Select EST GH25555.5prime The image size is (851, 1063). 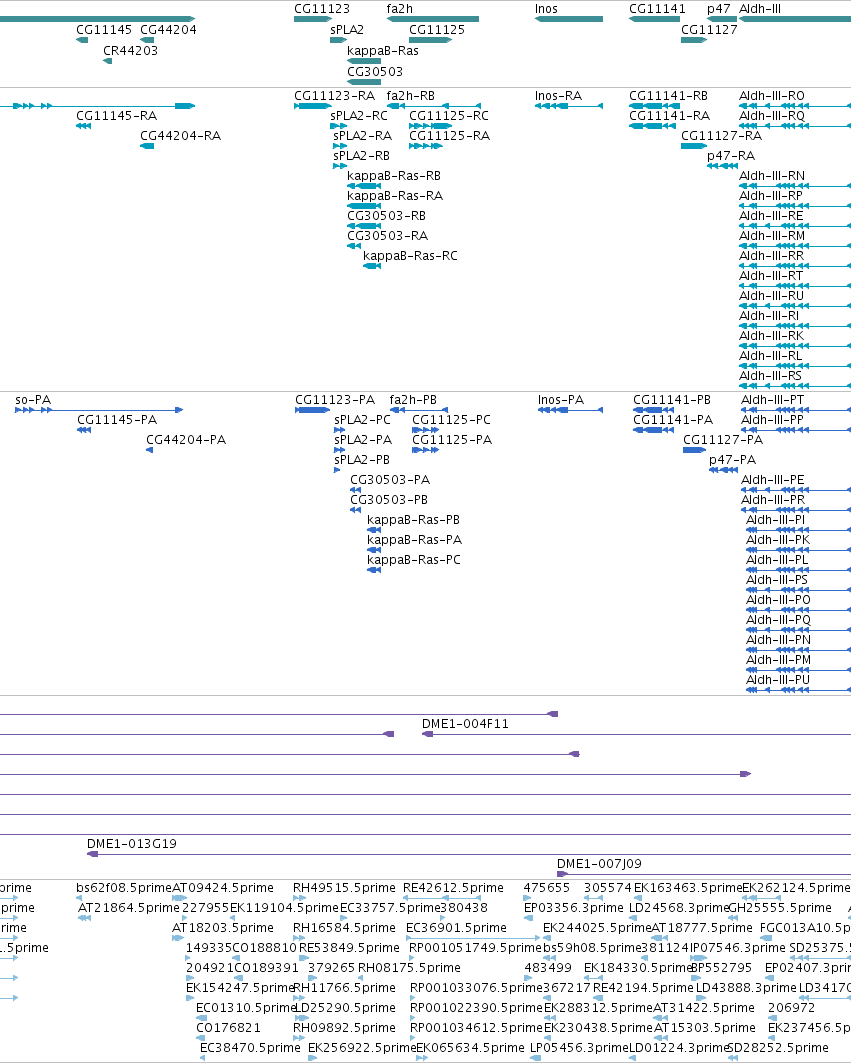point(780,908)
